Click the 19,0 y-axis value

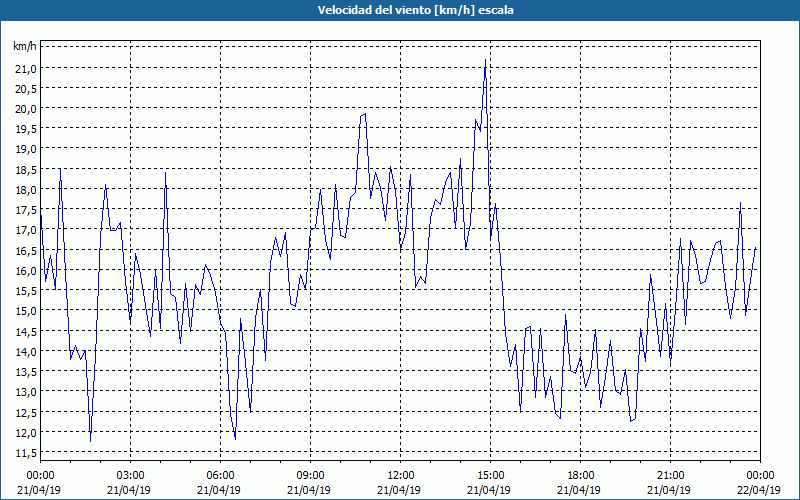(x=27, y=149)
